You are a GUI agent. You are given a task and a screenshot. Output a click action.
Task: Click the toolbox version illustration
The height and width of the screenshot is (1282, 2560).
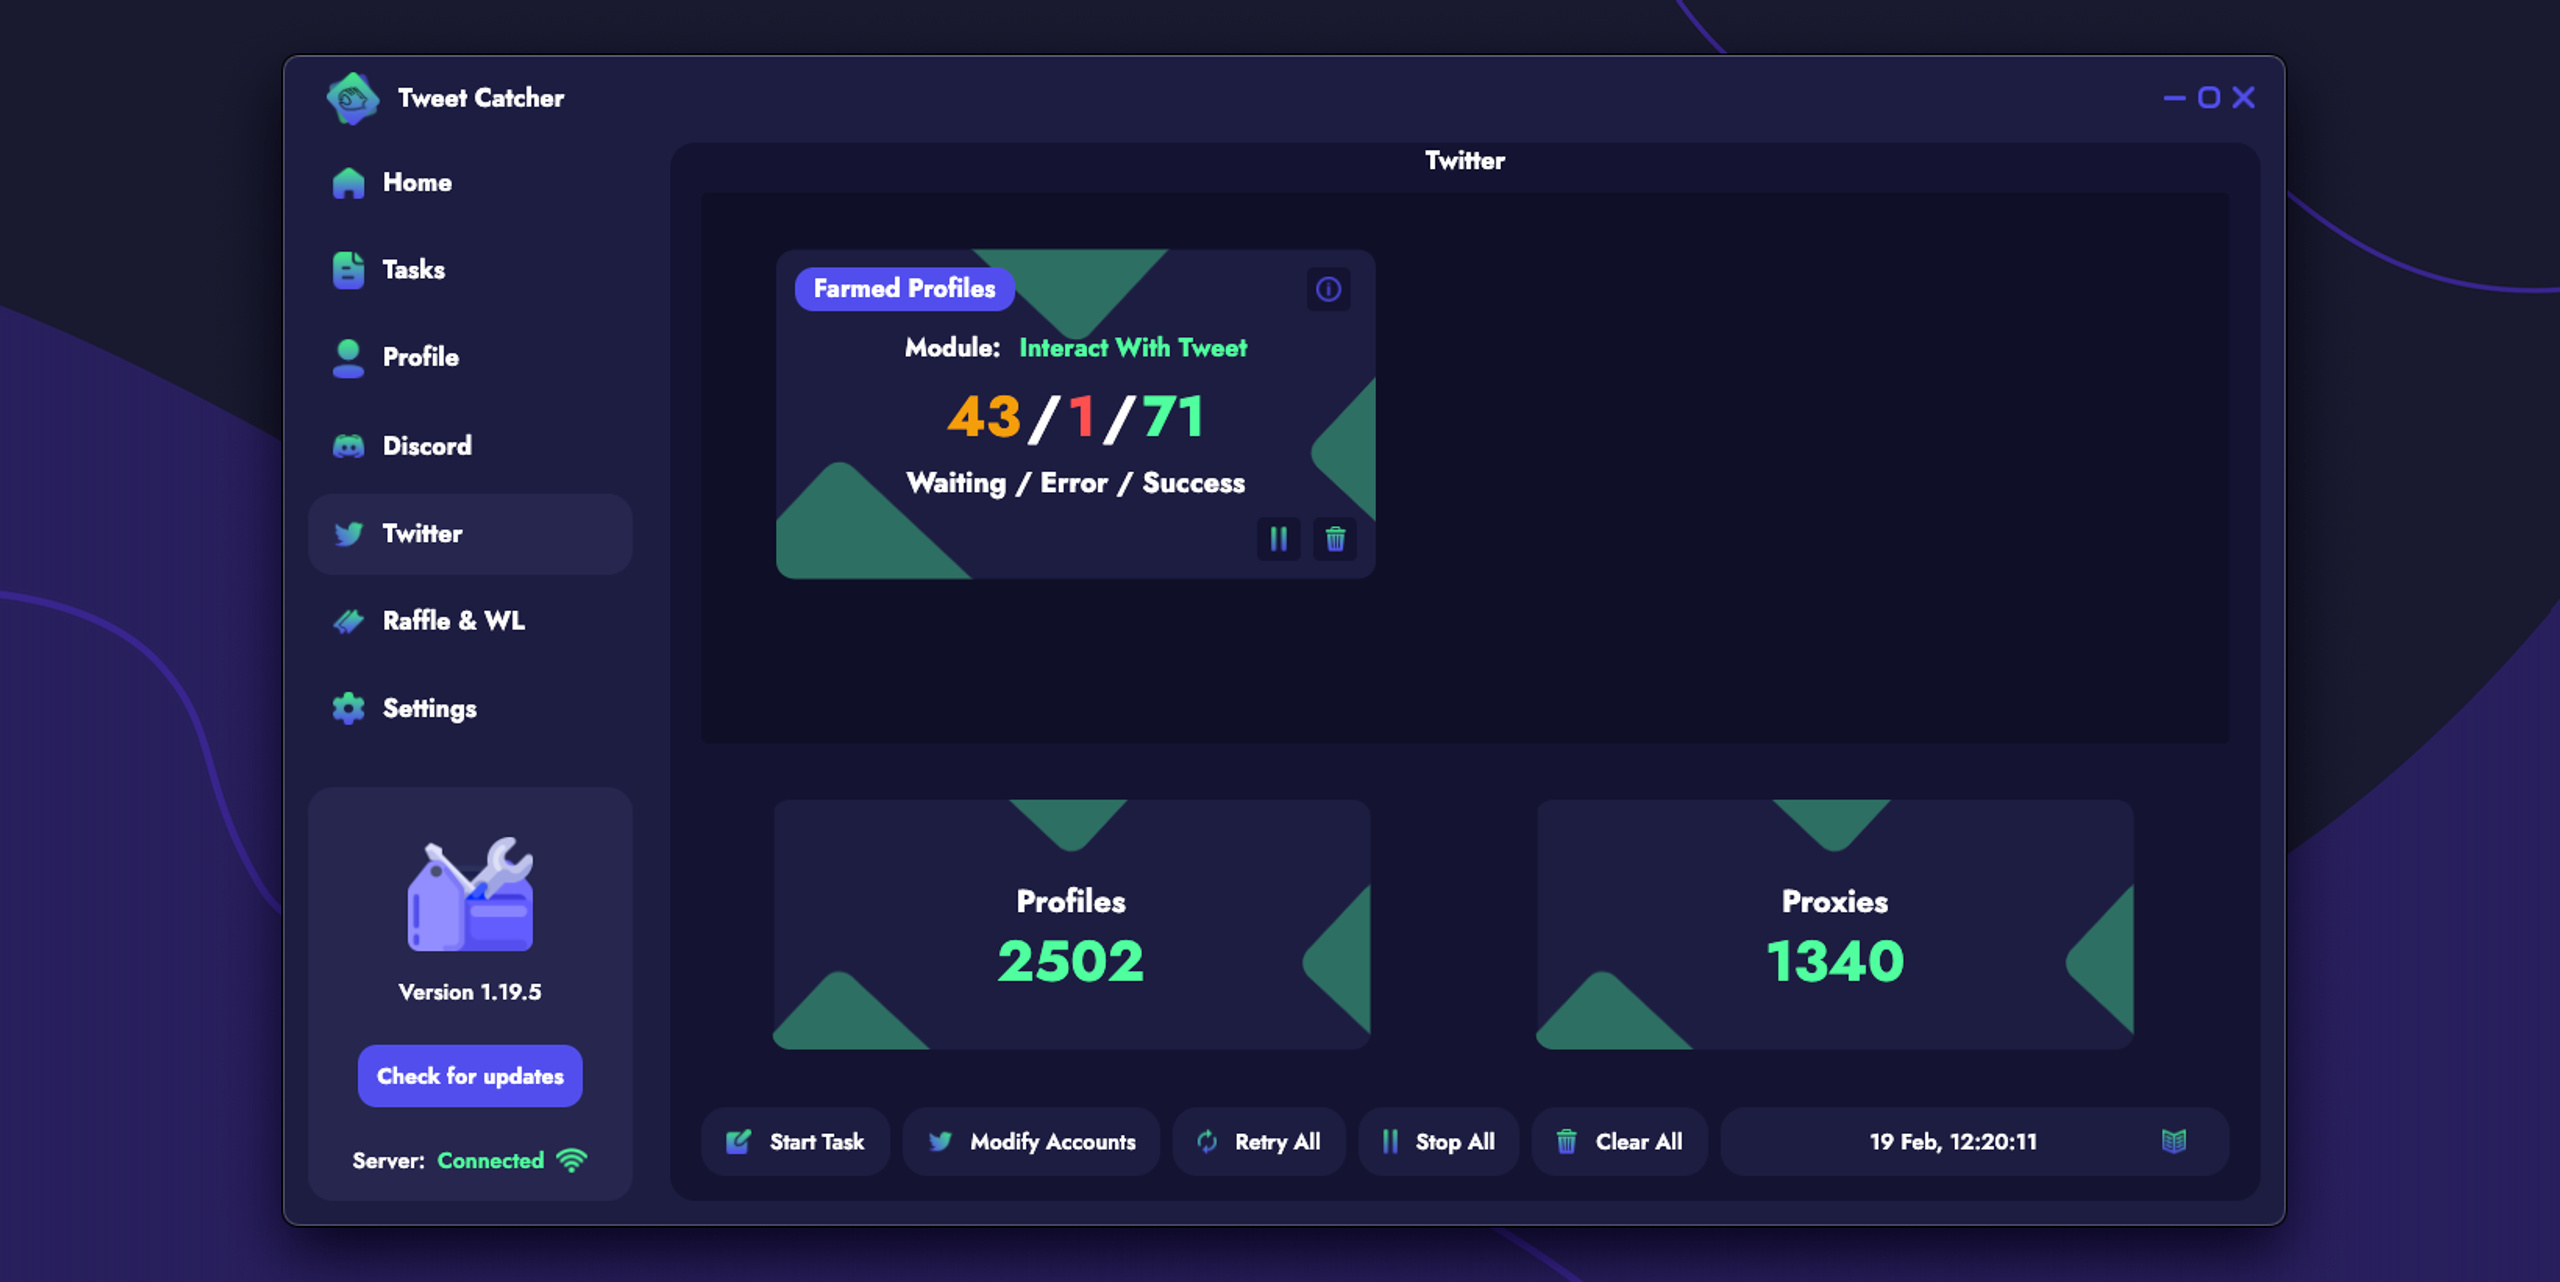pos(470,894)
